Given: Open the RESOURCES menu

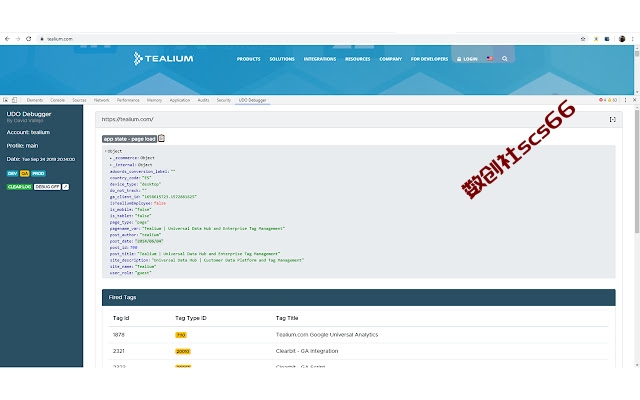Looking at the screenshot, I should point(358,59).
